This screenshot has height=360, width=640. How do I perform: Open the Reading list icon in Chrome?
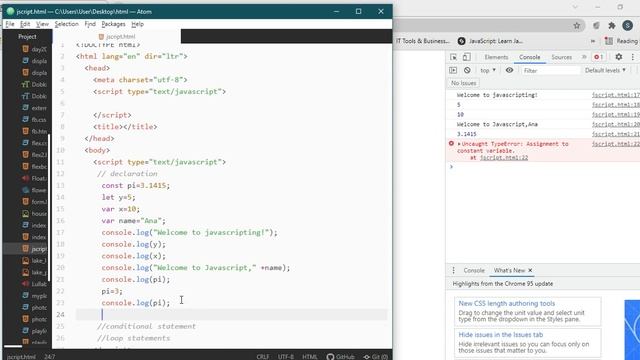click(x=609, y=41)
